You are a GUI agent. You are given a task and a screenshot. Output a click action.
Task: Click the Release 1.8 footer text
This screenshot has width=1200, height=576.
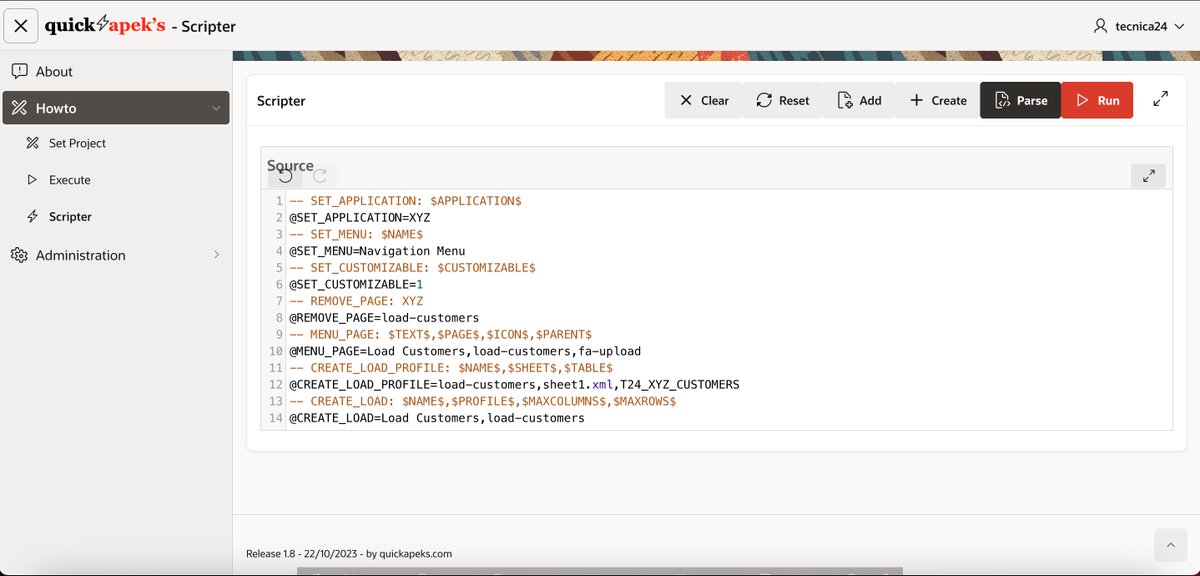tap(349, 553)
